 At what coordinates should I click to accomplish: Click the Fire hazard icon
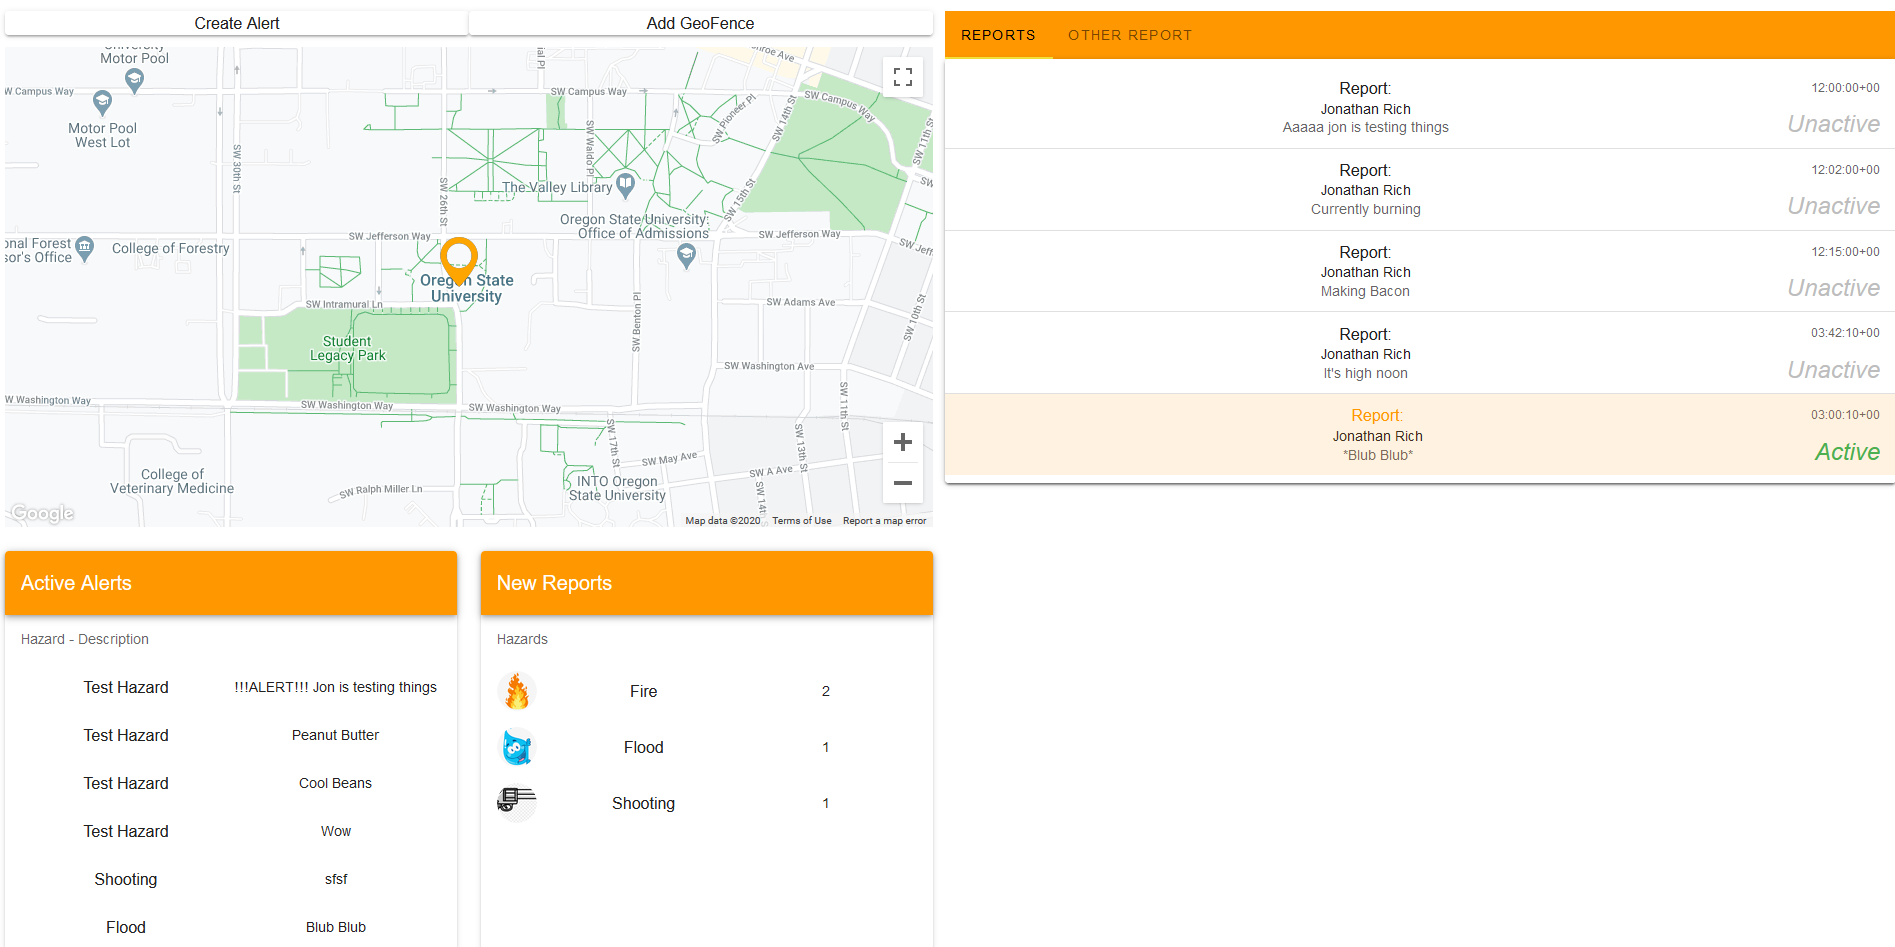[517, 691]
